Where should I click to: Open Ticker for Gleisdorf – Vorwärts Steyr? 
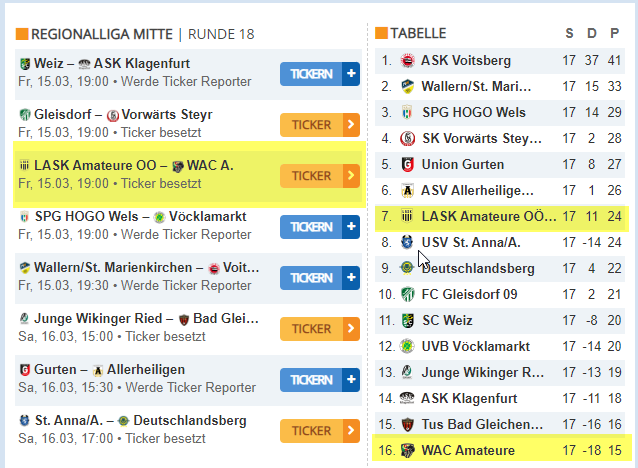tap(319, 124)
